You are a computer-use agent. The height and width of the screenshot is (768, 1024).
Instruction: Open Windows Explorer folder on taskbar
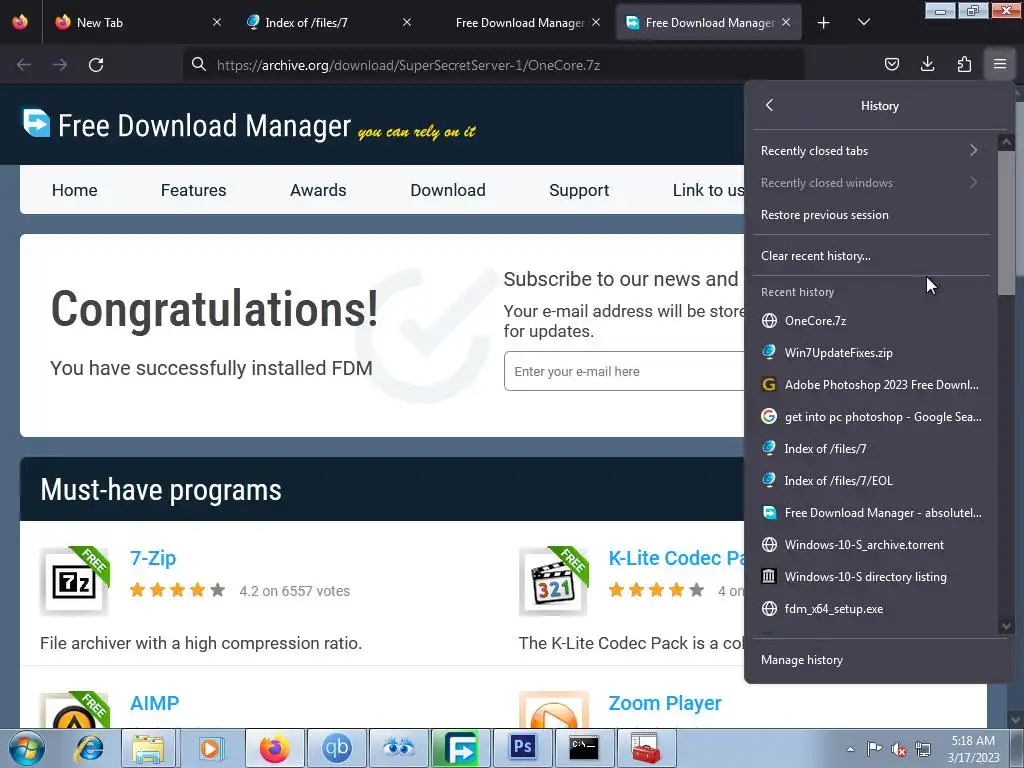click(148, 748)
